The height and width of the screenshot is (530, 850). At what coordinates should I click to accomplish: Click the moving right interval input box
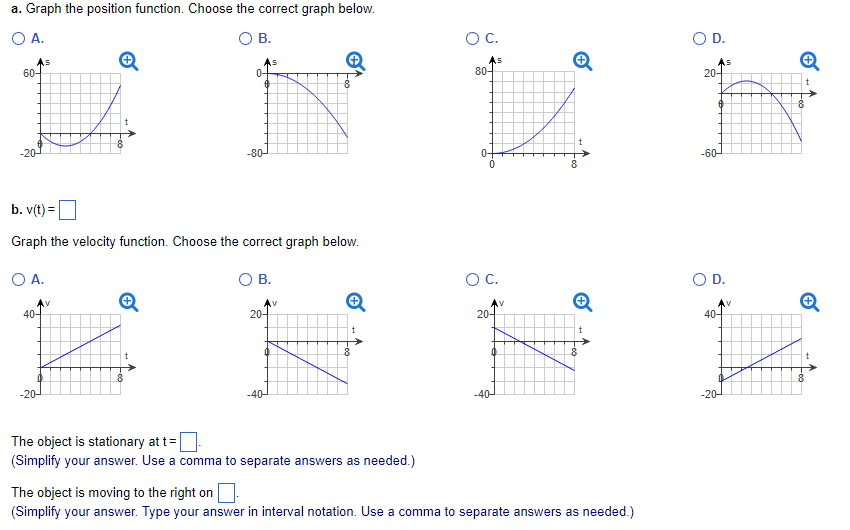tap(226, 492)
